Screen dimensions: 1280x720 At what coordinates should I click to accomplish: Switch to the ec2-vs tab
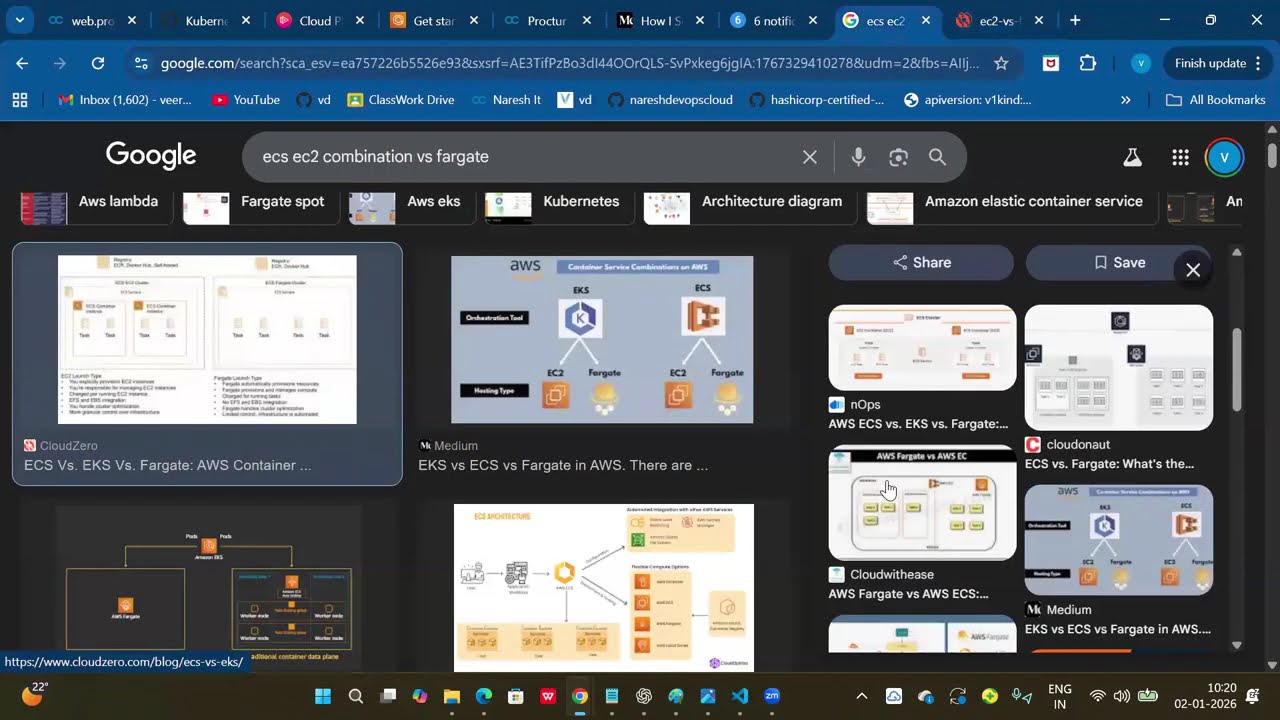(x=1001, y=20)
